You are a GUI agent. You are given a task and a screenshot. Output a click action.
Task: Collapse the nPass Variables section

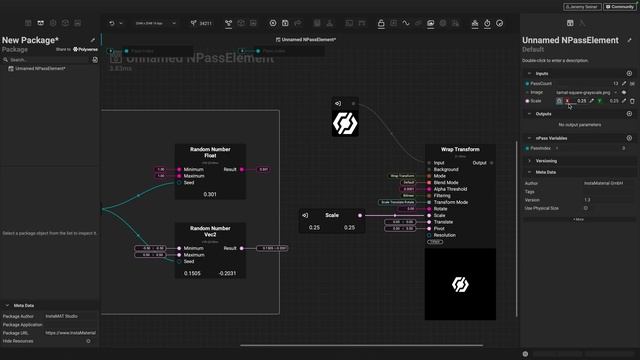pos(529,138)
